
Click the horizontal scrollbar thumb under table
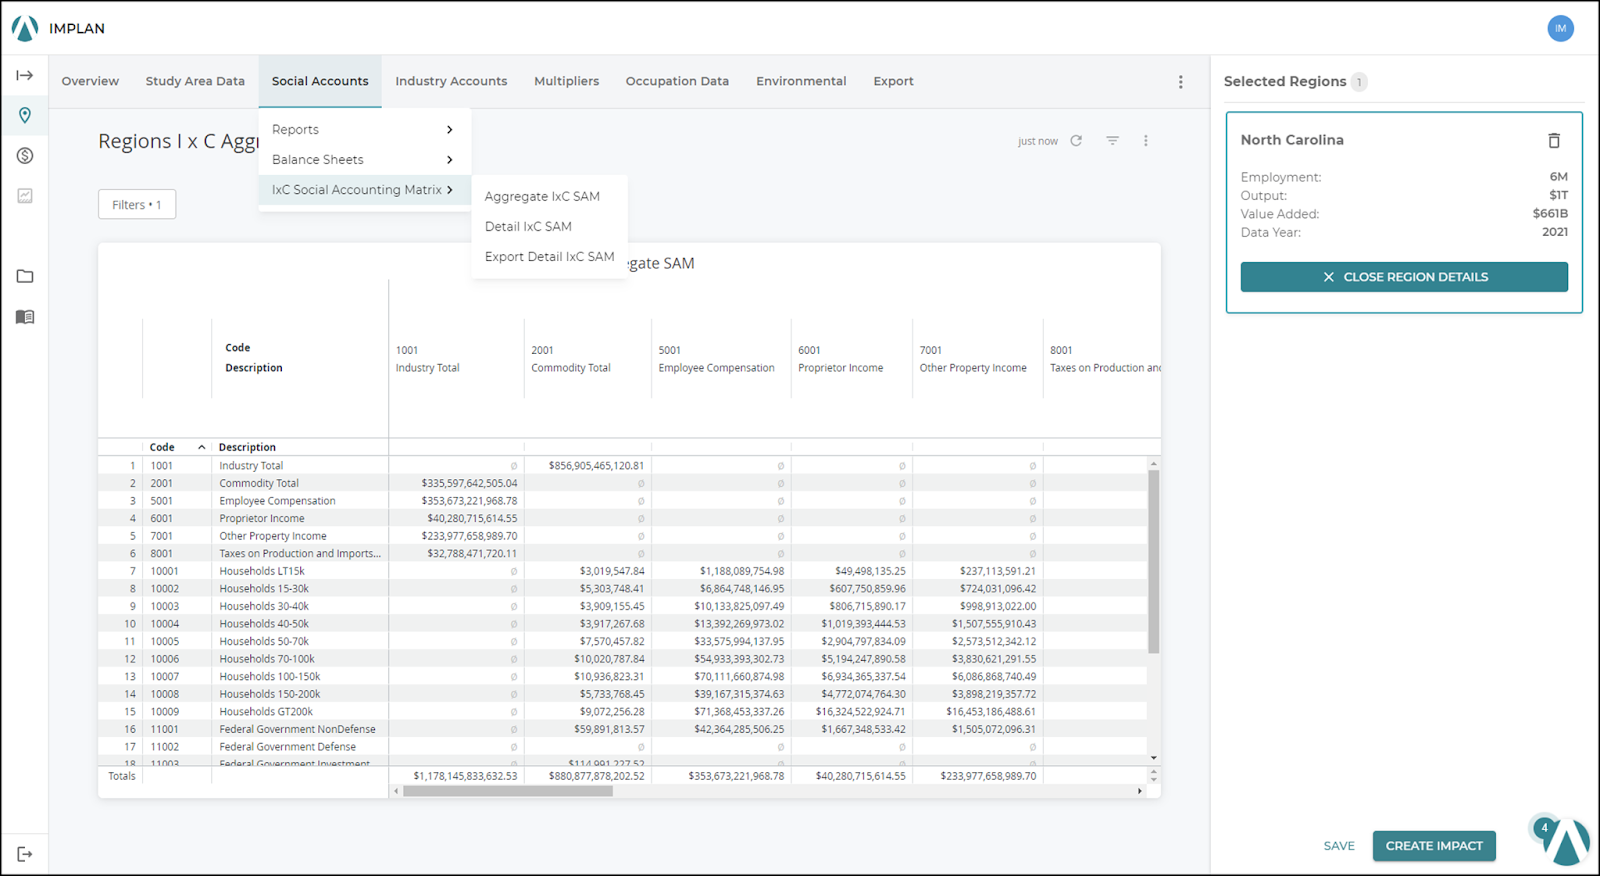pyautogui.click(x=508, y=791)
